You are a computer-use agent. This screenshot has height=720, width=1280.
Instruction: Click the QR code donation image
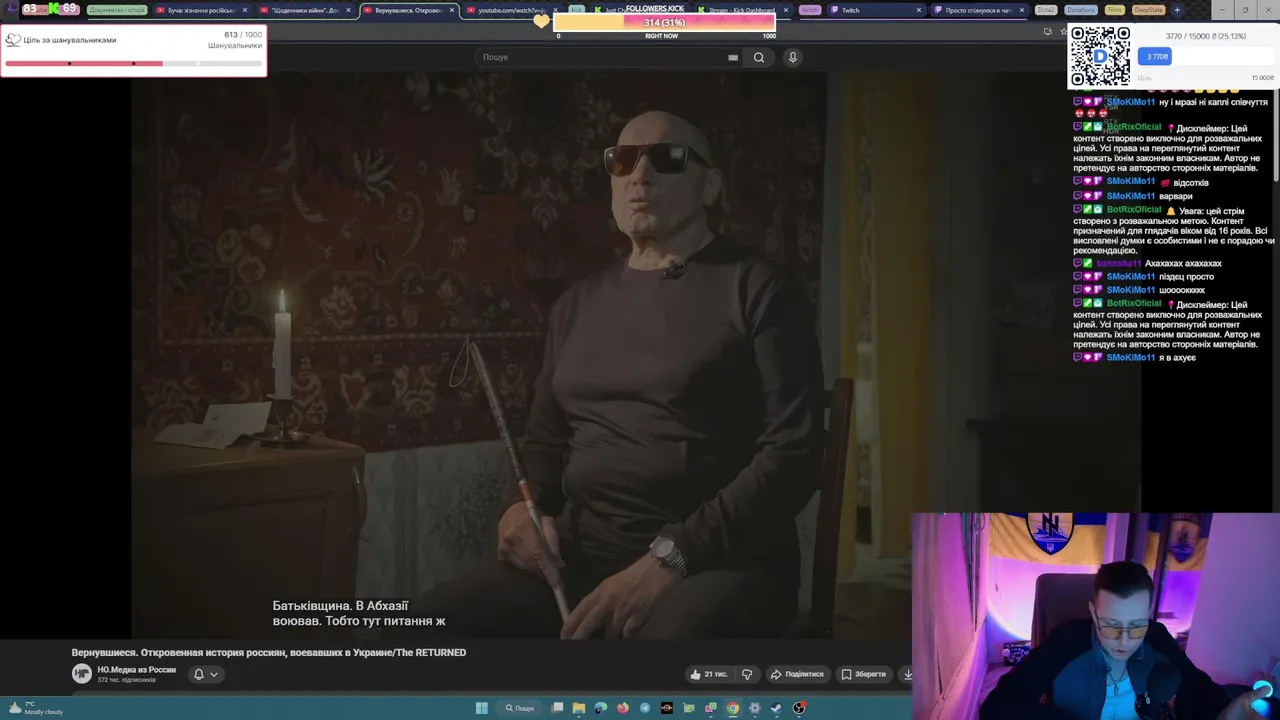tap(1100, 57)
